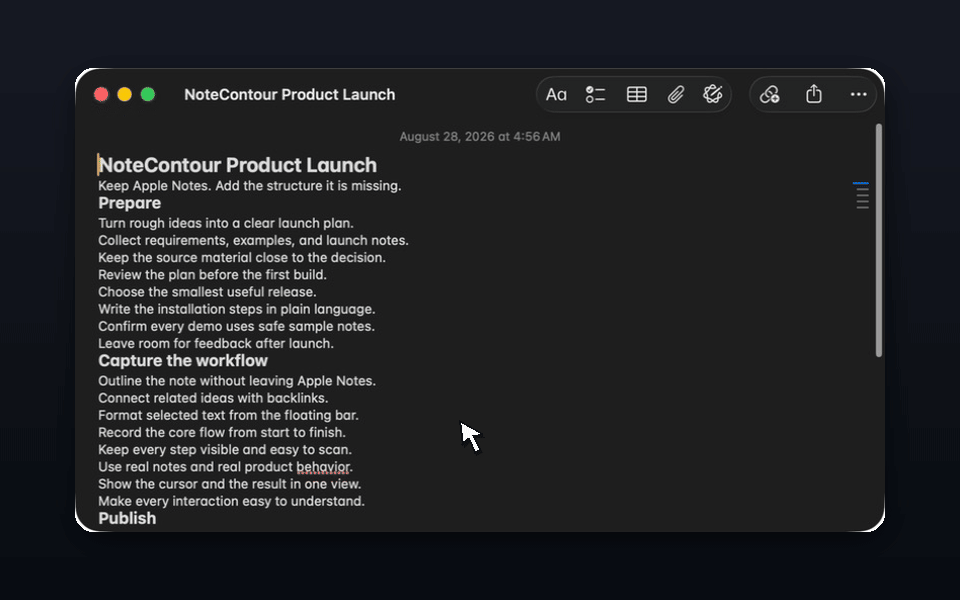Click the green full screen button
Viewport: 960px width, 600px height.
click(x=148, y=94)
